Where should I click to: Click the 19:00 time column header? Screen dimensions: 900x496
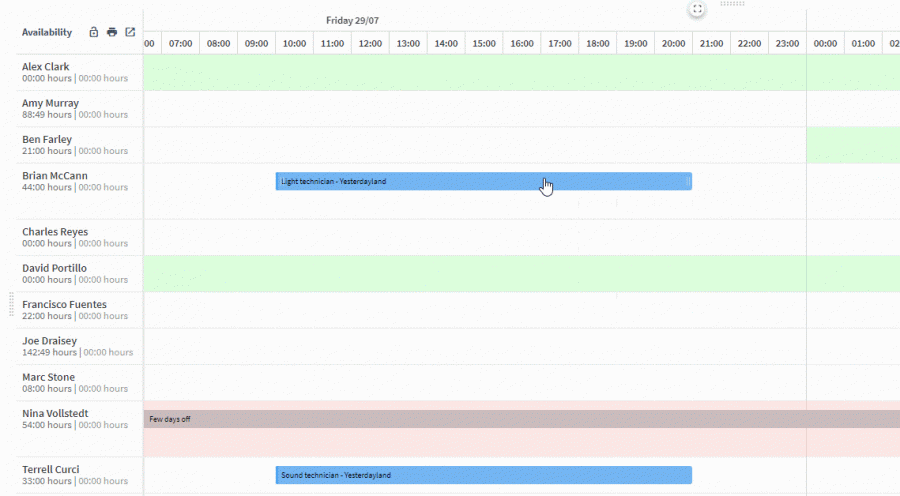[x=635, y=44]
